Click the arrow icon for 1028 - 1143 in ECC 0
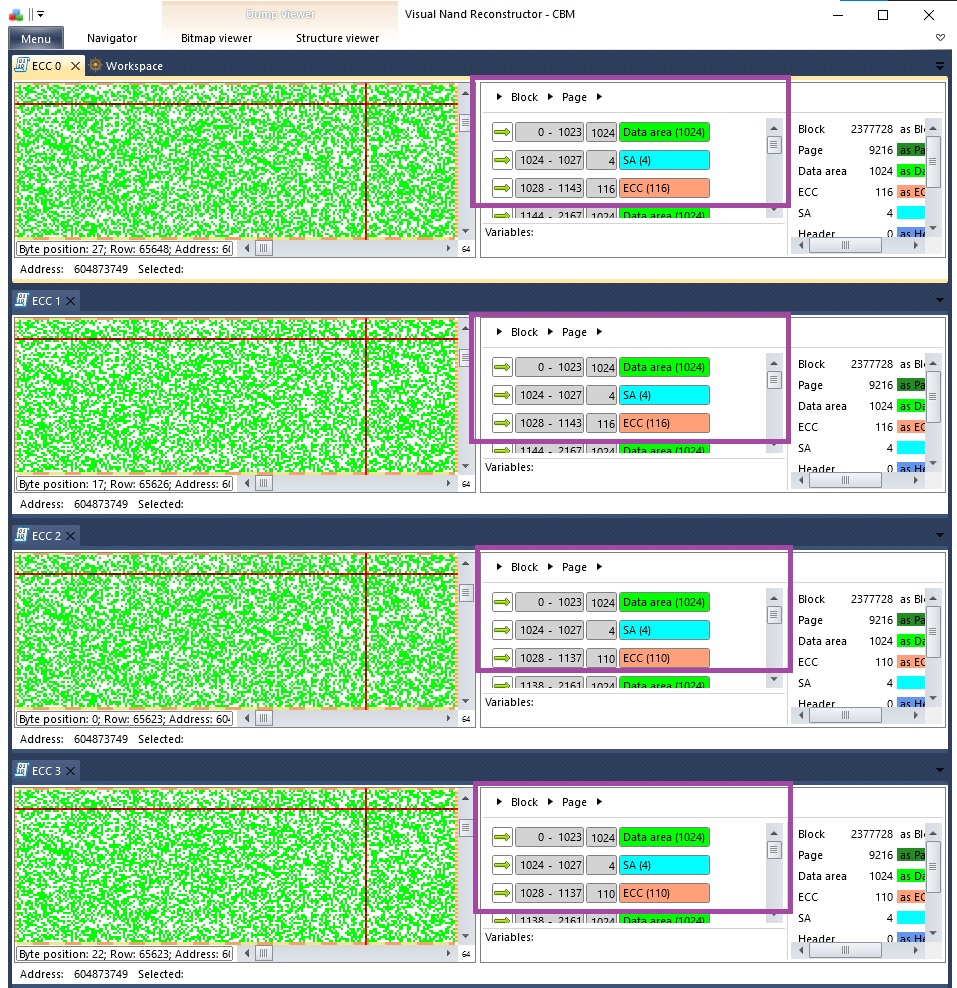The height and width of the screenshot is (988, 957). tap(502, 188)
